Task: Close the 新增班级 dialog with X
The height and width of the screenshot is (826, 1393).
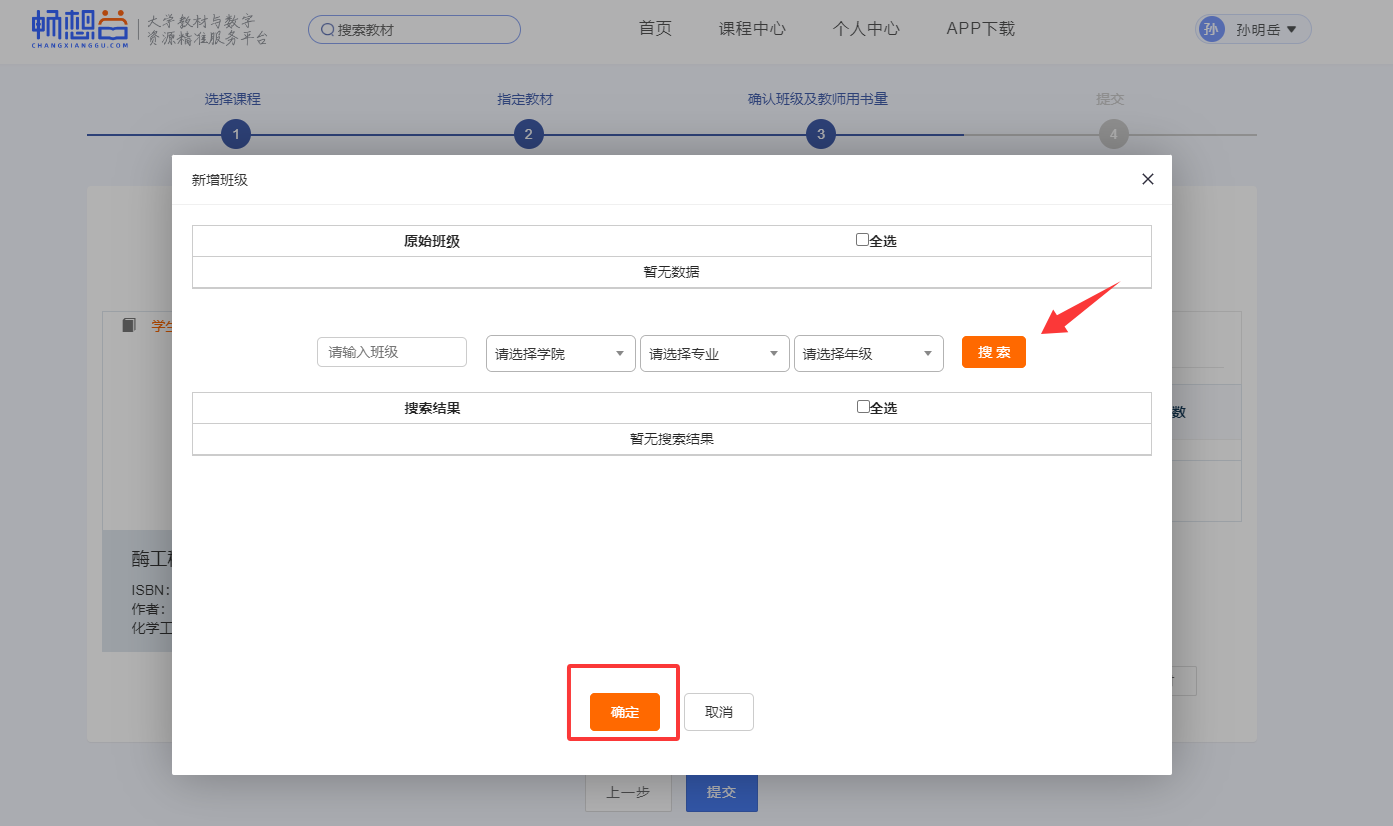Action: pyautogui.click(x=1148, y=179)
